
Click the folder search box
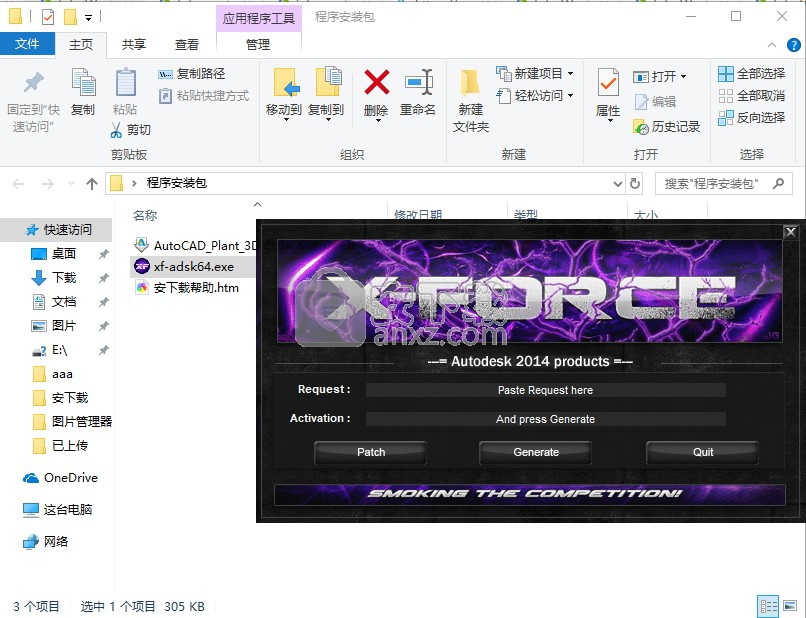click(723, 184)
